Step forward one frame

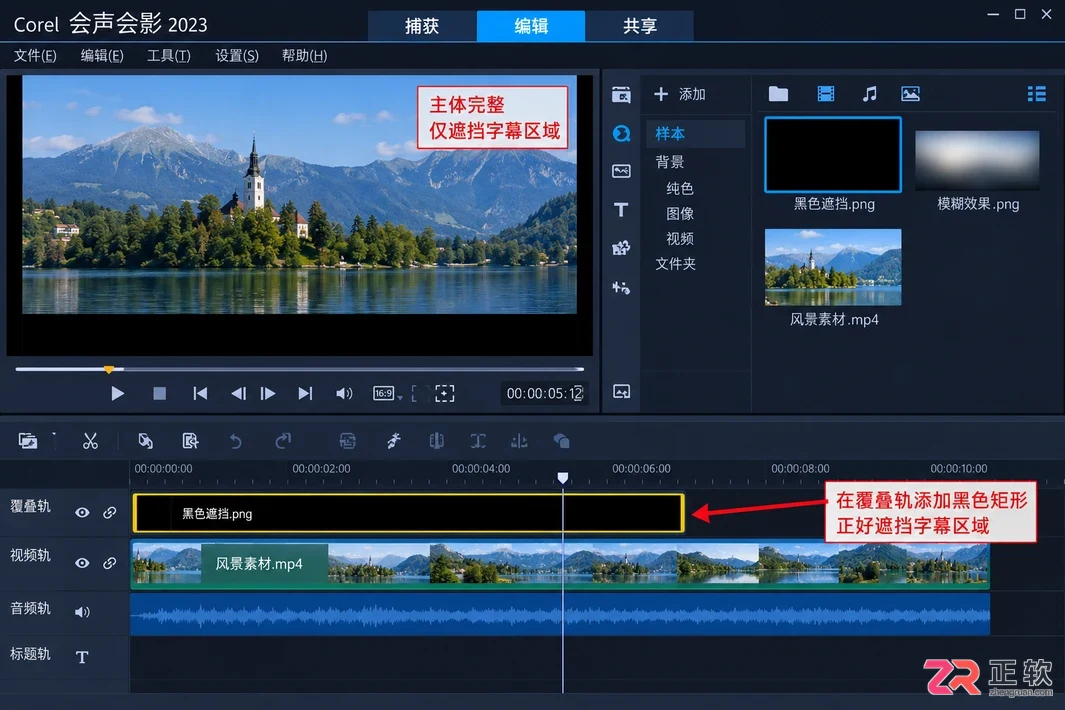[268, 393]
